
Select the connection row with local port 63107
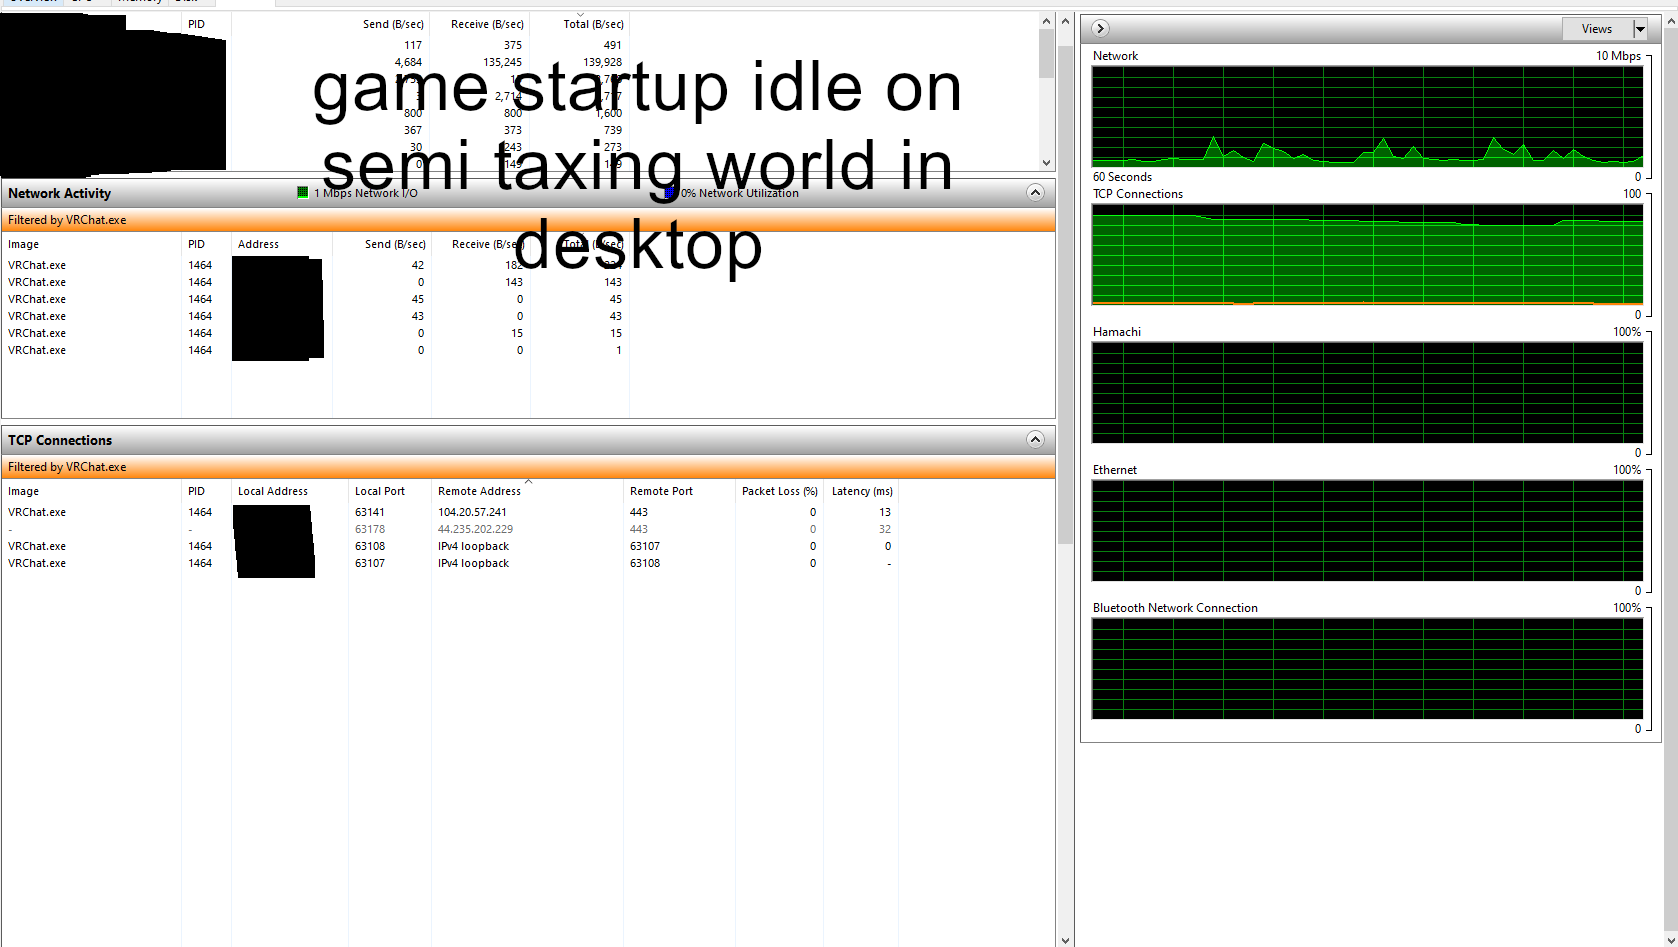coord(450,563)
